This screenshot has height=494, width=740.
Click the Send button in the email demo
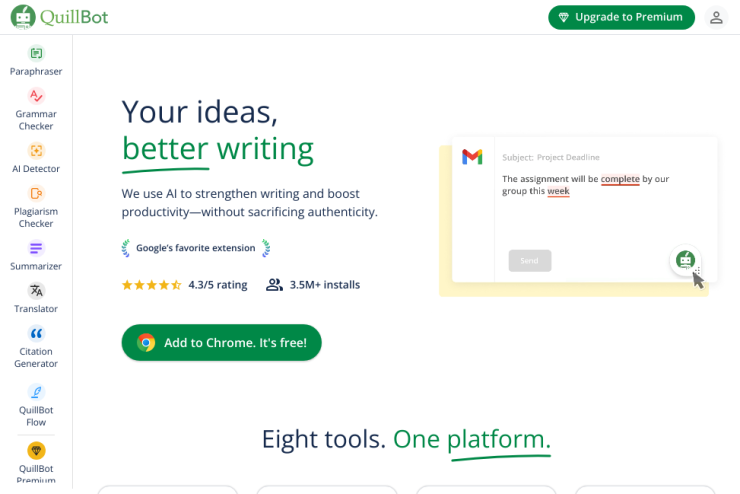(x=530, y=260)
